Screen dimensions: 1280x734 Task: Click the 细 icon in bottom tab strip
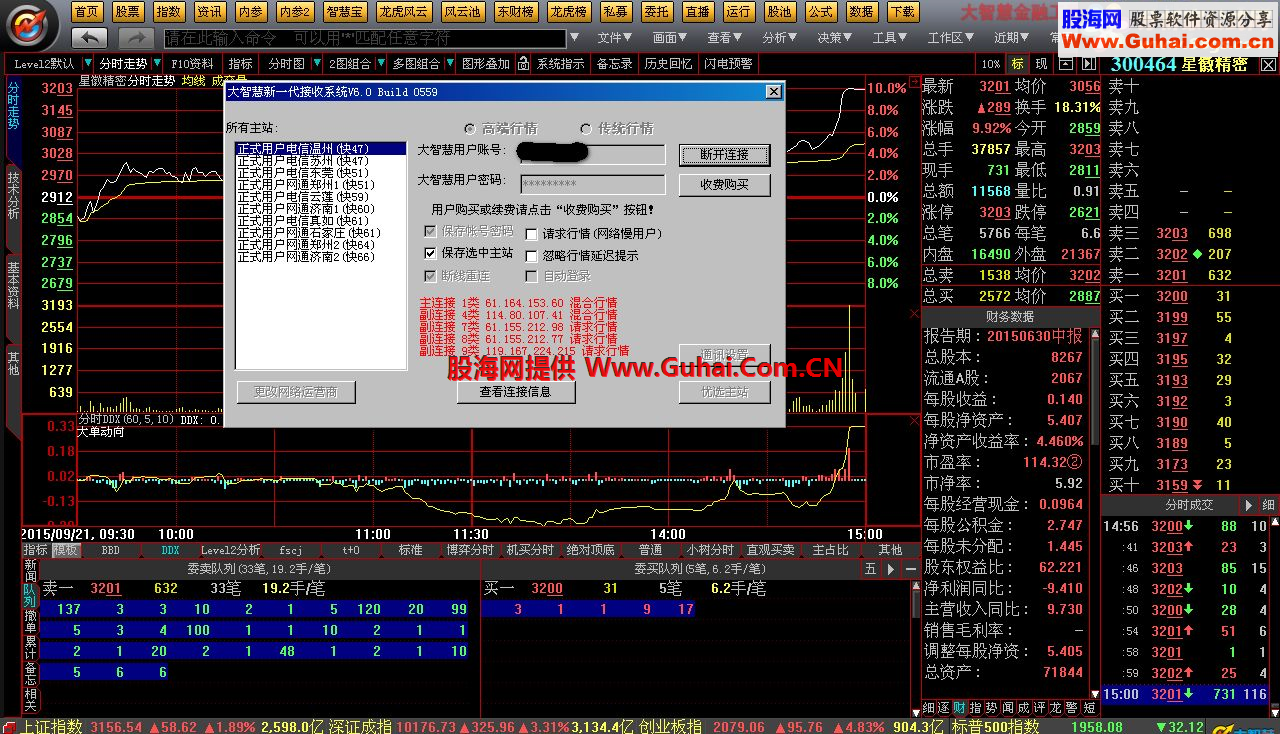point(929,707)
